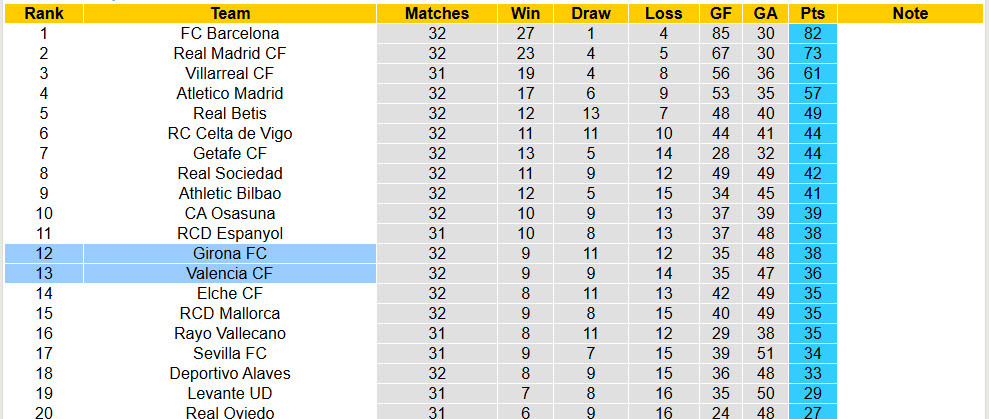
Task: Open the Real Madrid CF team link
Action: click(230, 53)
